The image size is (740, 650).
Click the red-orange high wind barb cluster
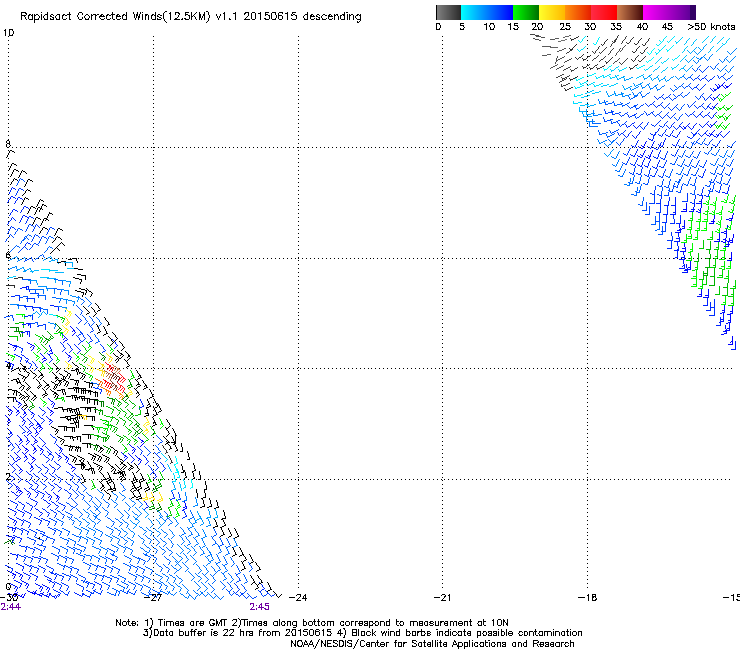click(112, 380)
